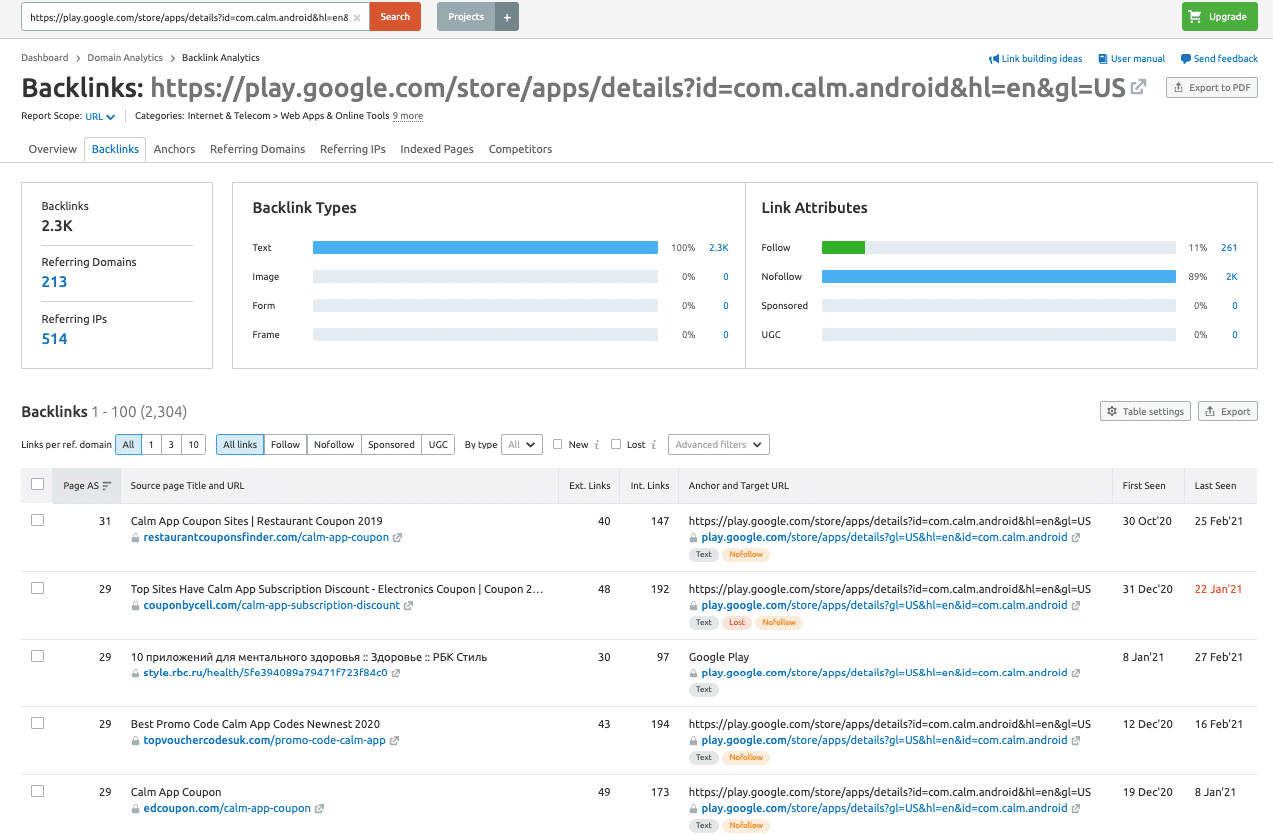Open external link icon for style.rbc.ru
Image resolution: width=1273 pixels, height=834 pixels.
pyautogui.click(x=396, y=673)
